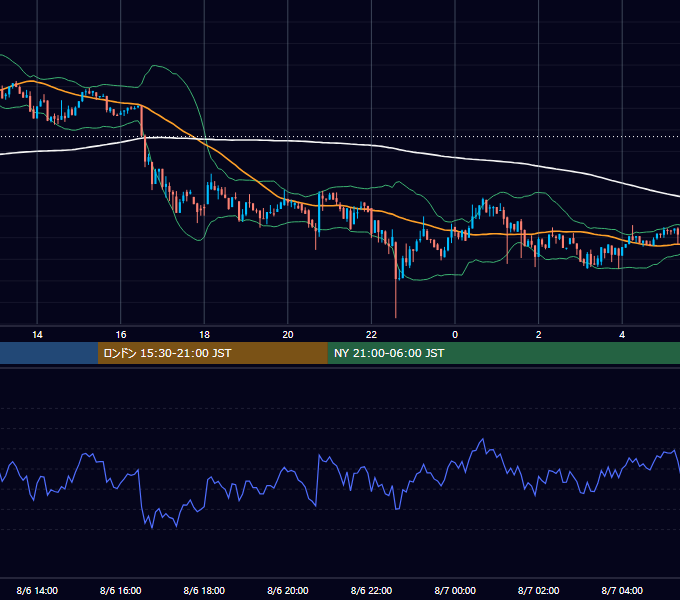Click the 2 hour axis label

[539, 335]
